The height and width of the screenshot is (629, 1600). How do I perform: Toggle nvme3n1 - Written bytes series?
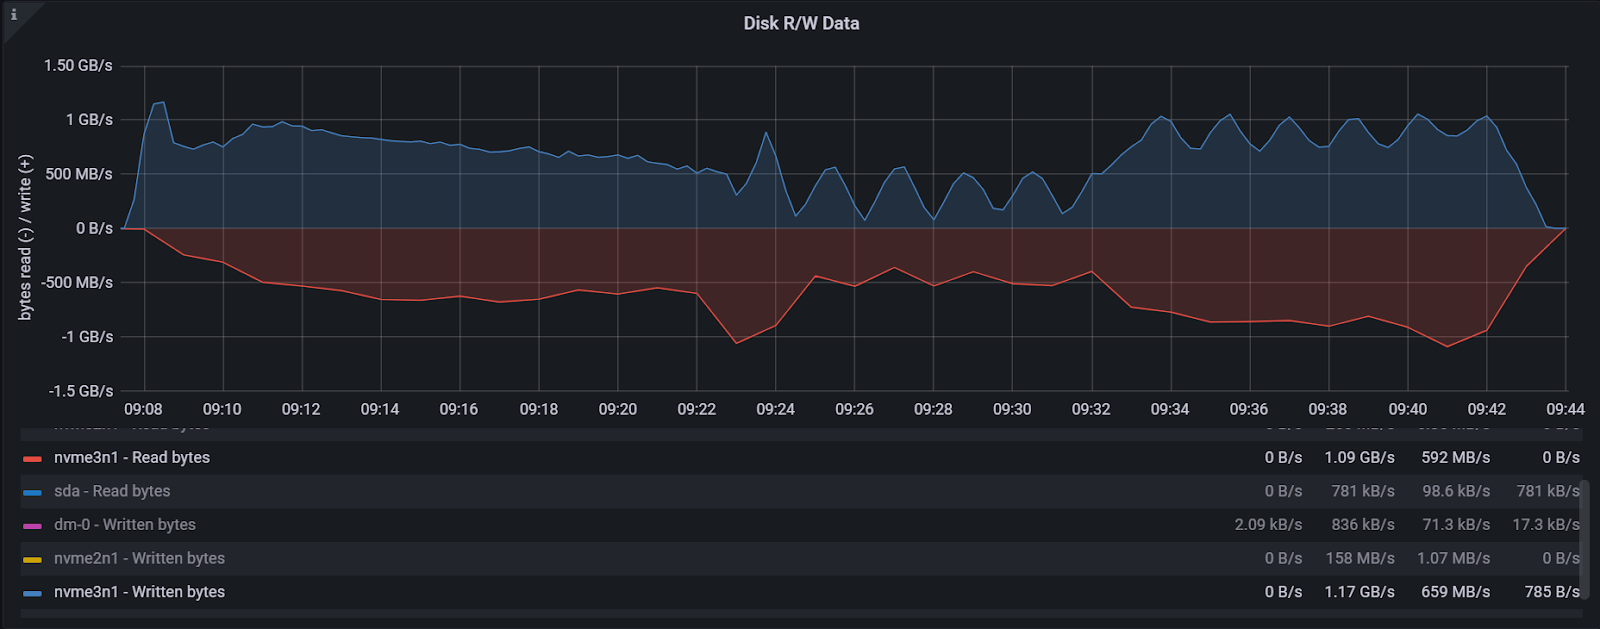[139, 592]
